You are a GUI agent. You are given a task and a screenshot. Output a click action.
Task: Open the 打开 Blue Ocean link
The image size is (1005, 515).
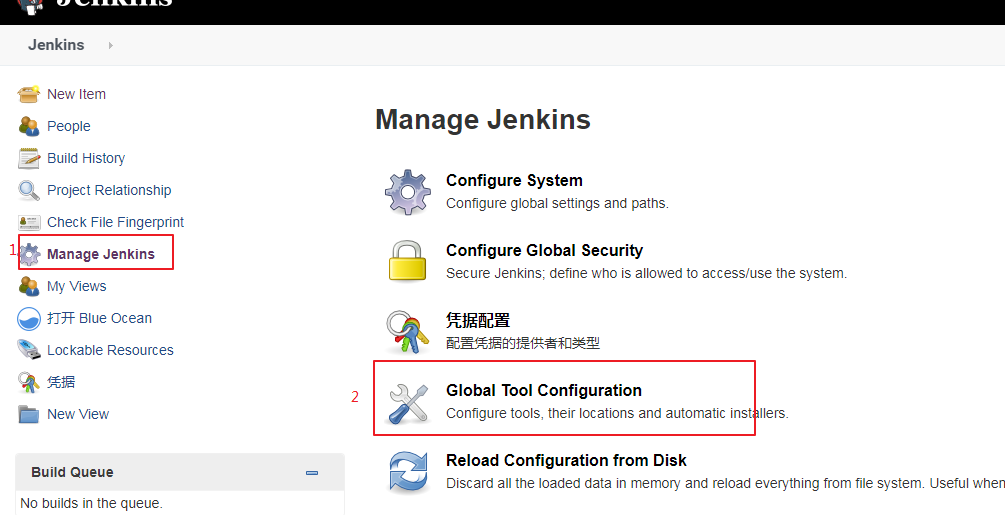[x=99, y=318]
